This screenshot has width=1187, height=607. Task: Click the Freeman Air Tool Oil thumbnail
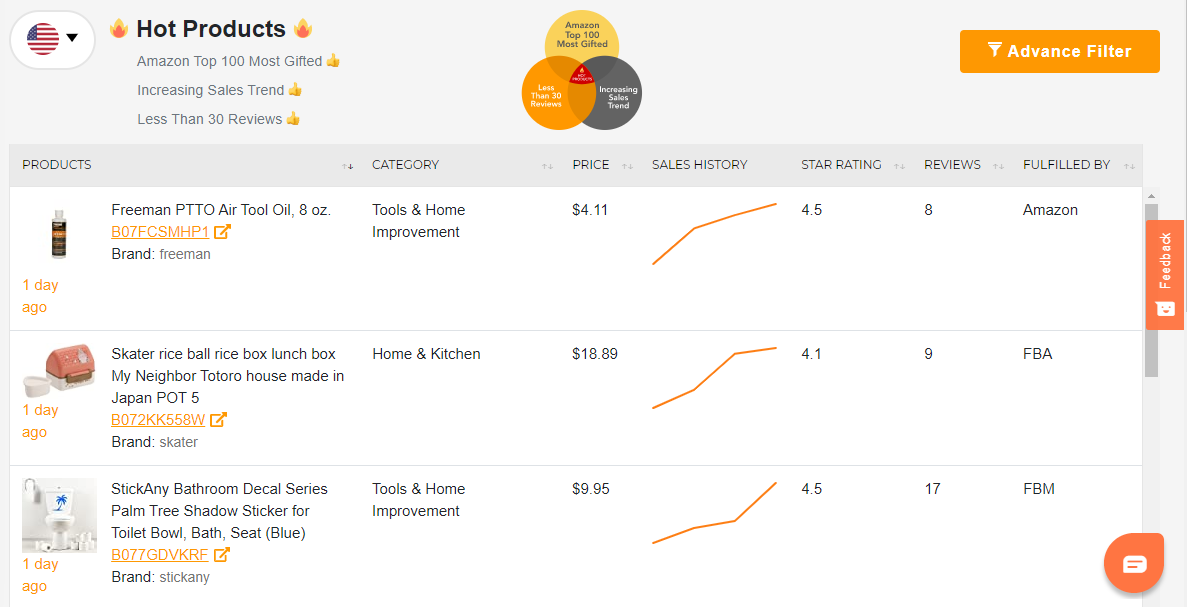[x=58, y=235]
